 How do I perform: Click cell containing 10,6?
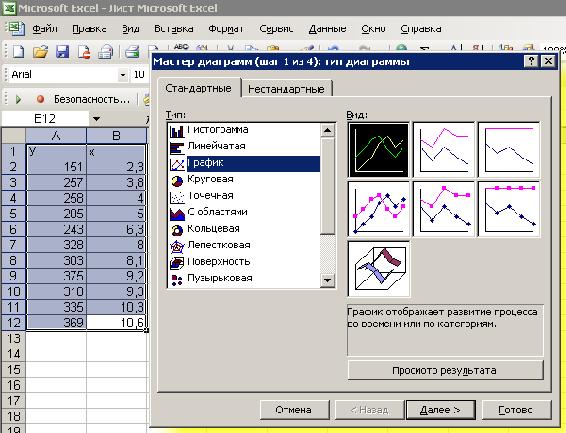tap(116, 322)
